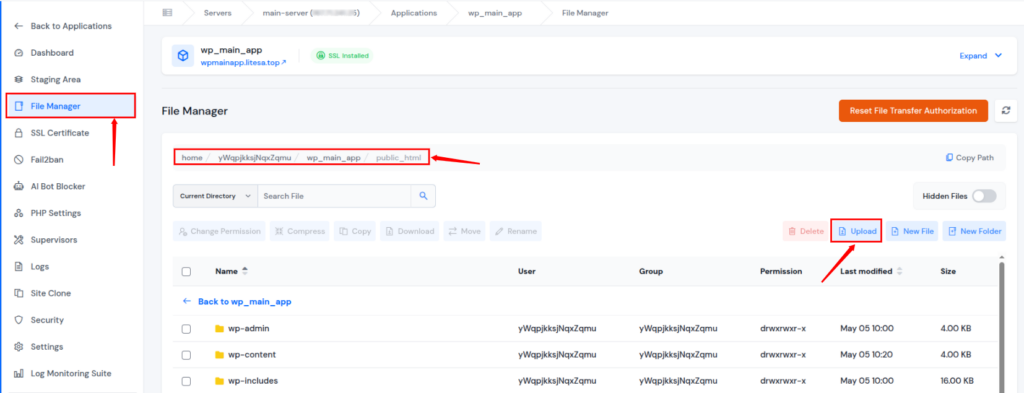Click the Search File input field
The width and height of the screenshot is (1024, 393).
pos(334,196)
